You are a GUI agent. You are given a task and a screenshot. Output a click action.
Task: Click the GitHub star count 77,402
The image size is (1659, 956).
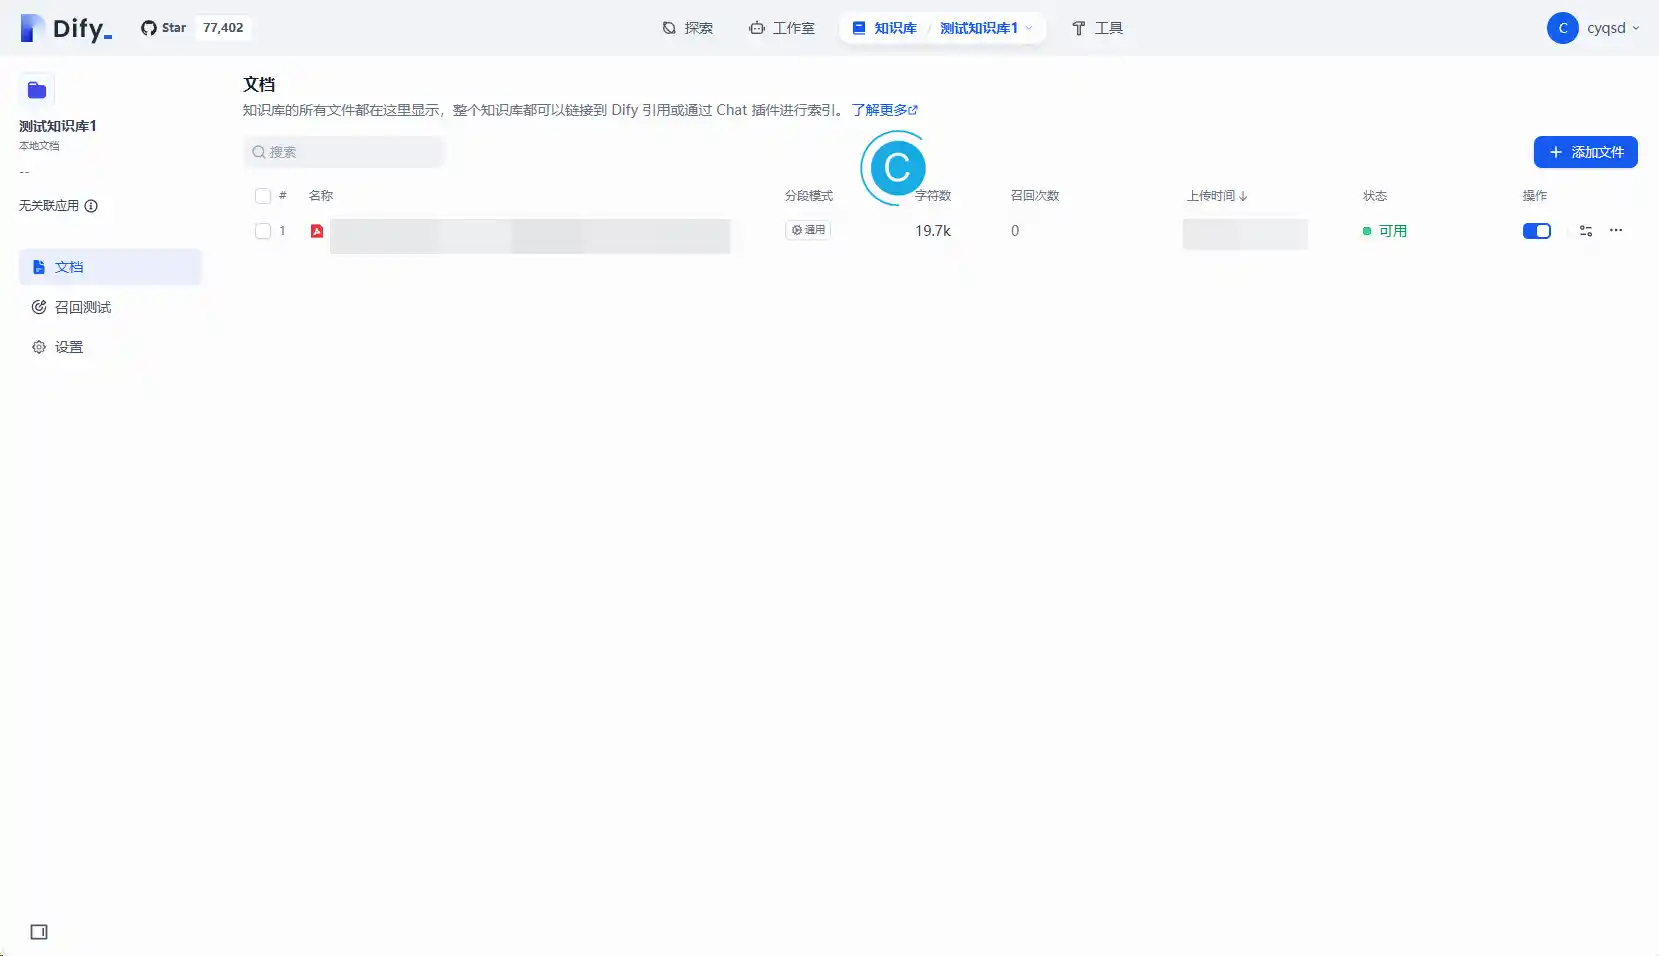point(223,28)
